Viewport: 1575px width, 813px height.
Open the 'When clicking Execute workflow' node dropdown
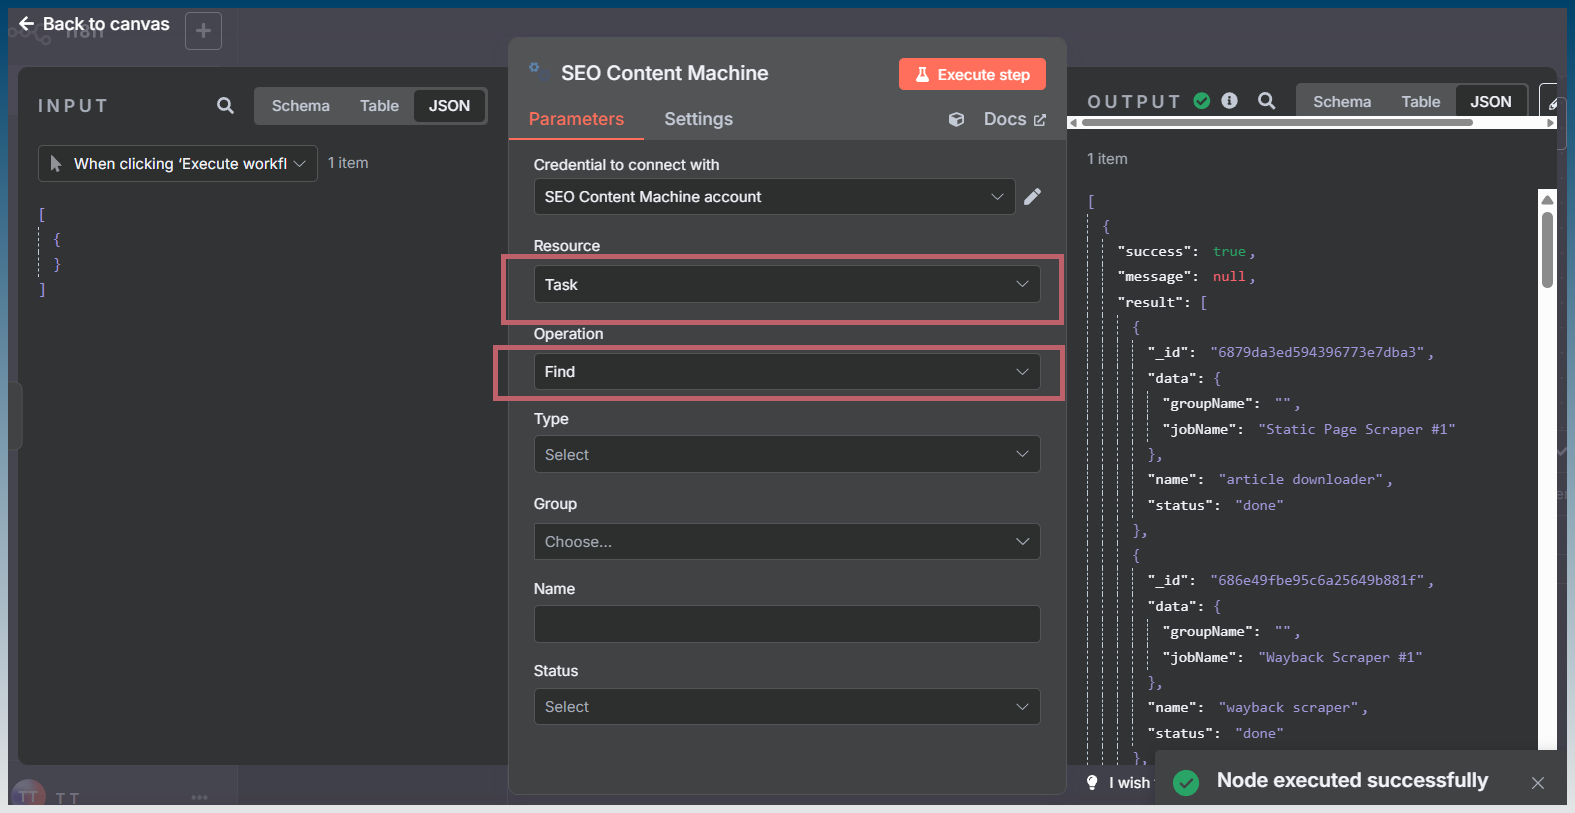[178, 163]
